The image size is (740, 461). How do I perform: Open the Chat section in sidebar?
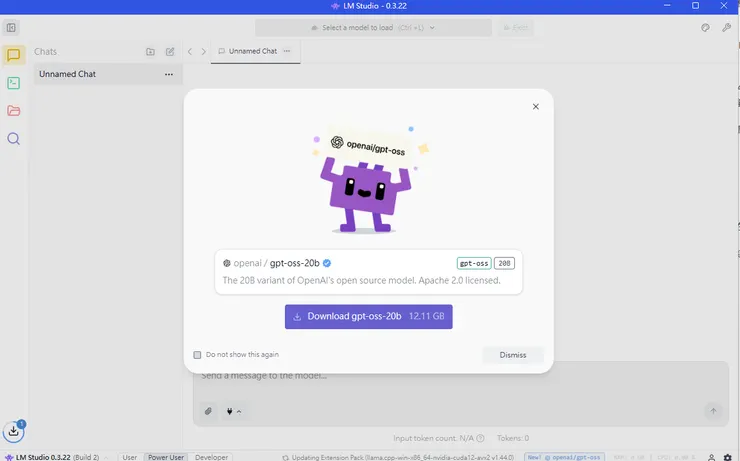pyautogui.click(x=13, y=55)
